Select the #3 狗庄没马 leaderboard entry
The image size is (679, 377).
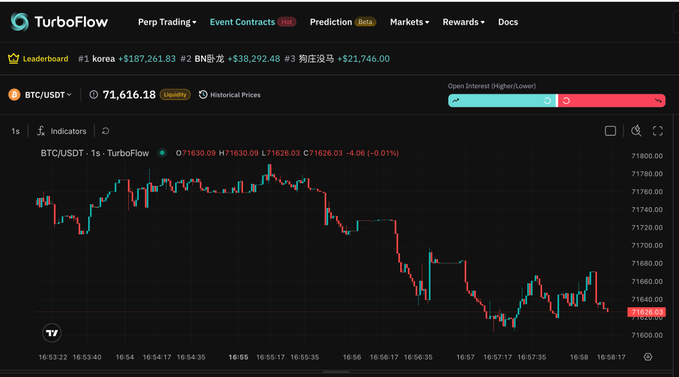[x=337, y=59]
